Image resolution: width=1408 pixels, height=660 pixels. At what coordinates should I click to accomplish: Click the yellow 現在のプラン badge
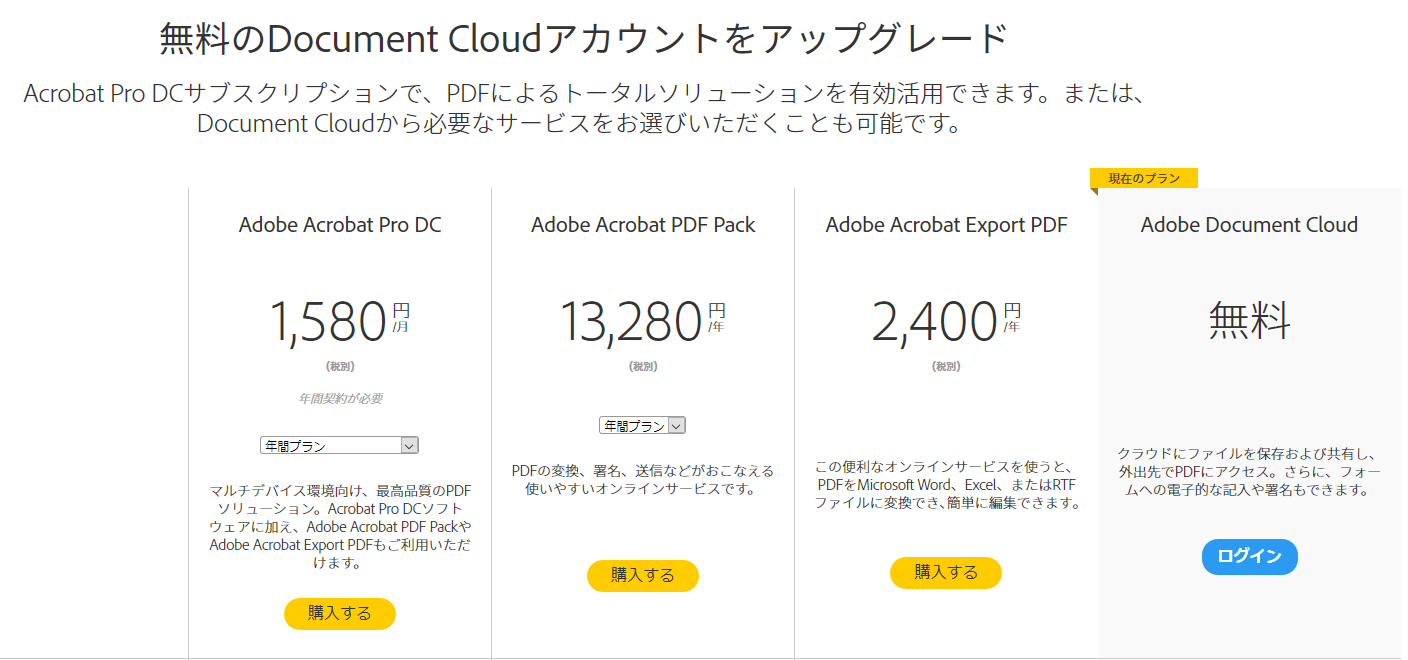(x=1144, y=177)
